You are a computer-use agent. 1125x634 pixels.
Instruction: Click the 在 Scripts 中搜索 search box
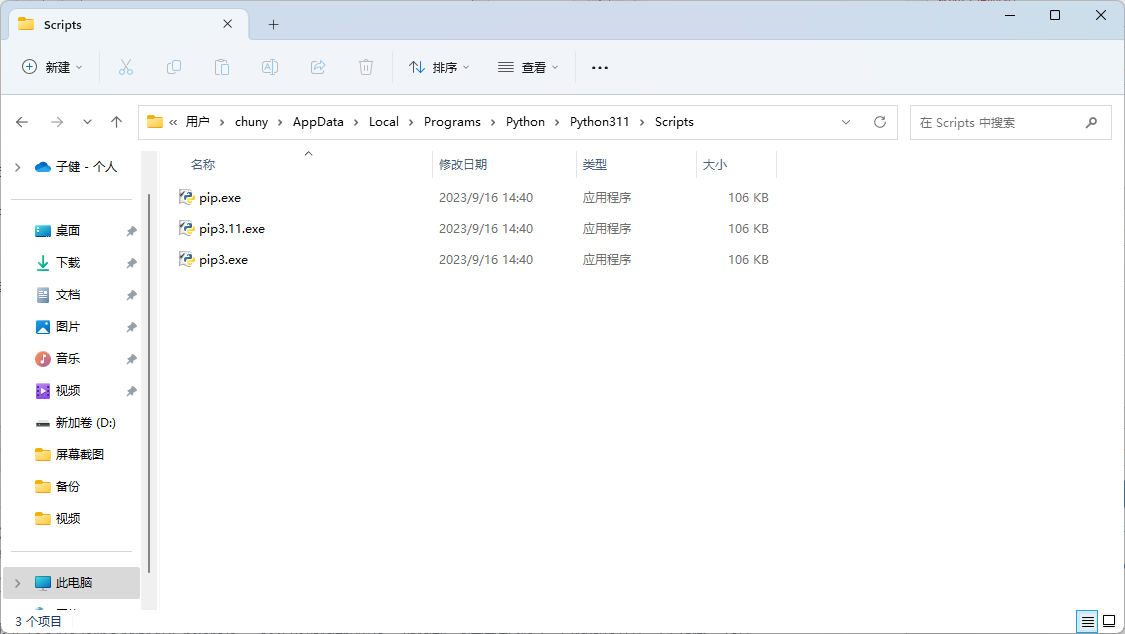[x=1010, y=123]
